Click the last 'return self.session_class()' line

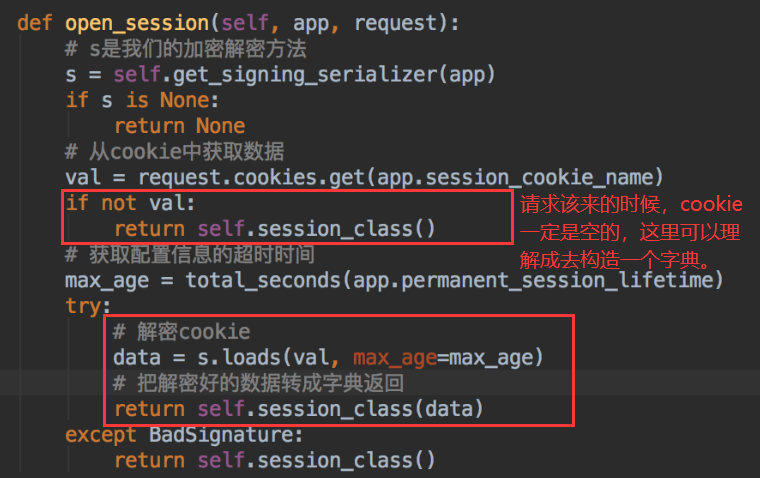(x=275, y=461)
